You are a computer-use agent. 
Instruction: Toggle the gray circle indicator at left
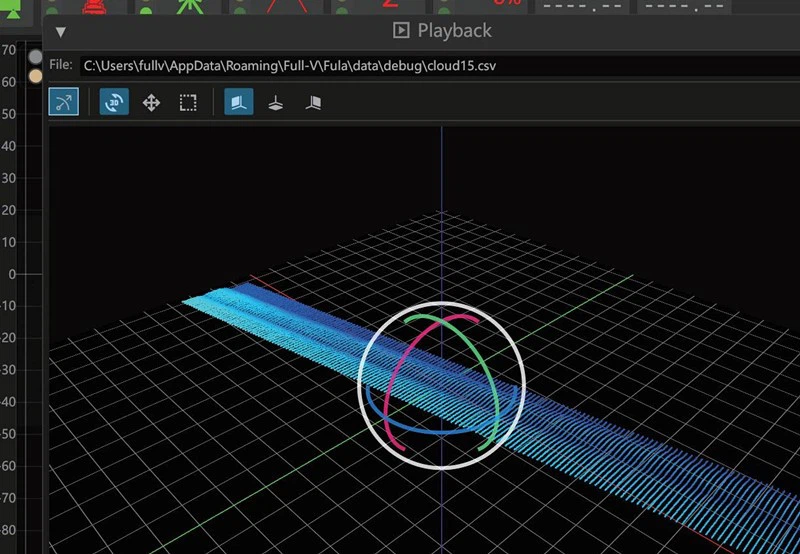36,57
